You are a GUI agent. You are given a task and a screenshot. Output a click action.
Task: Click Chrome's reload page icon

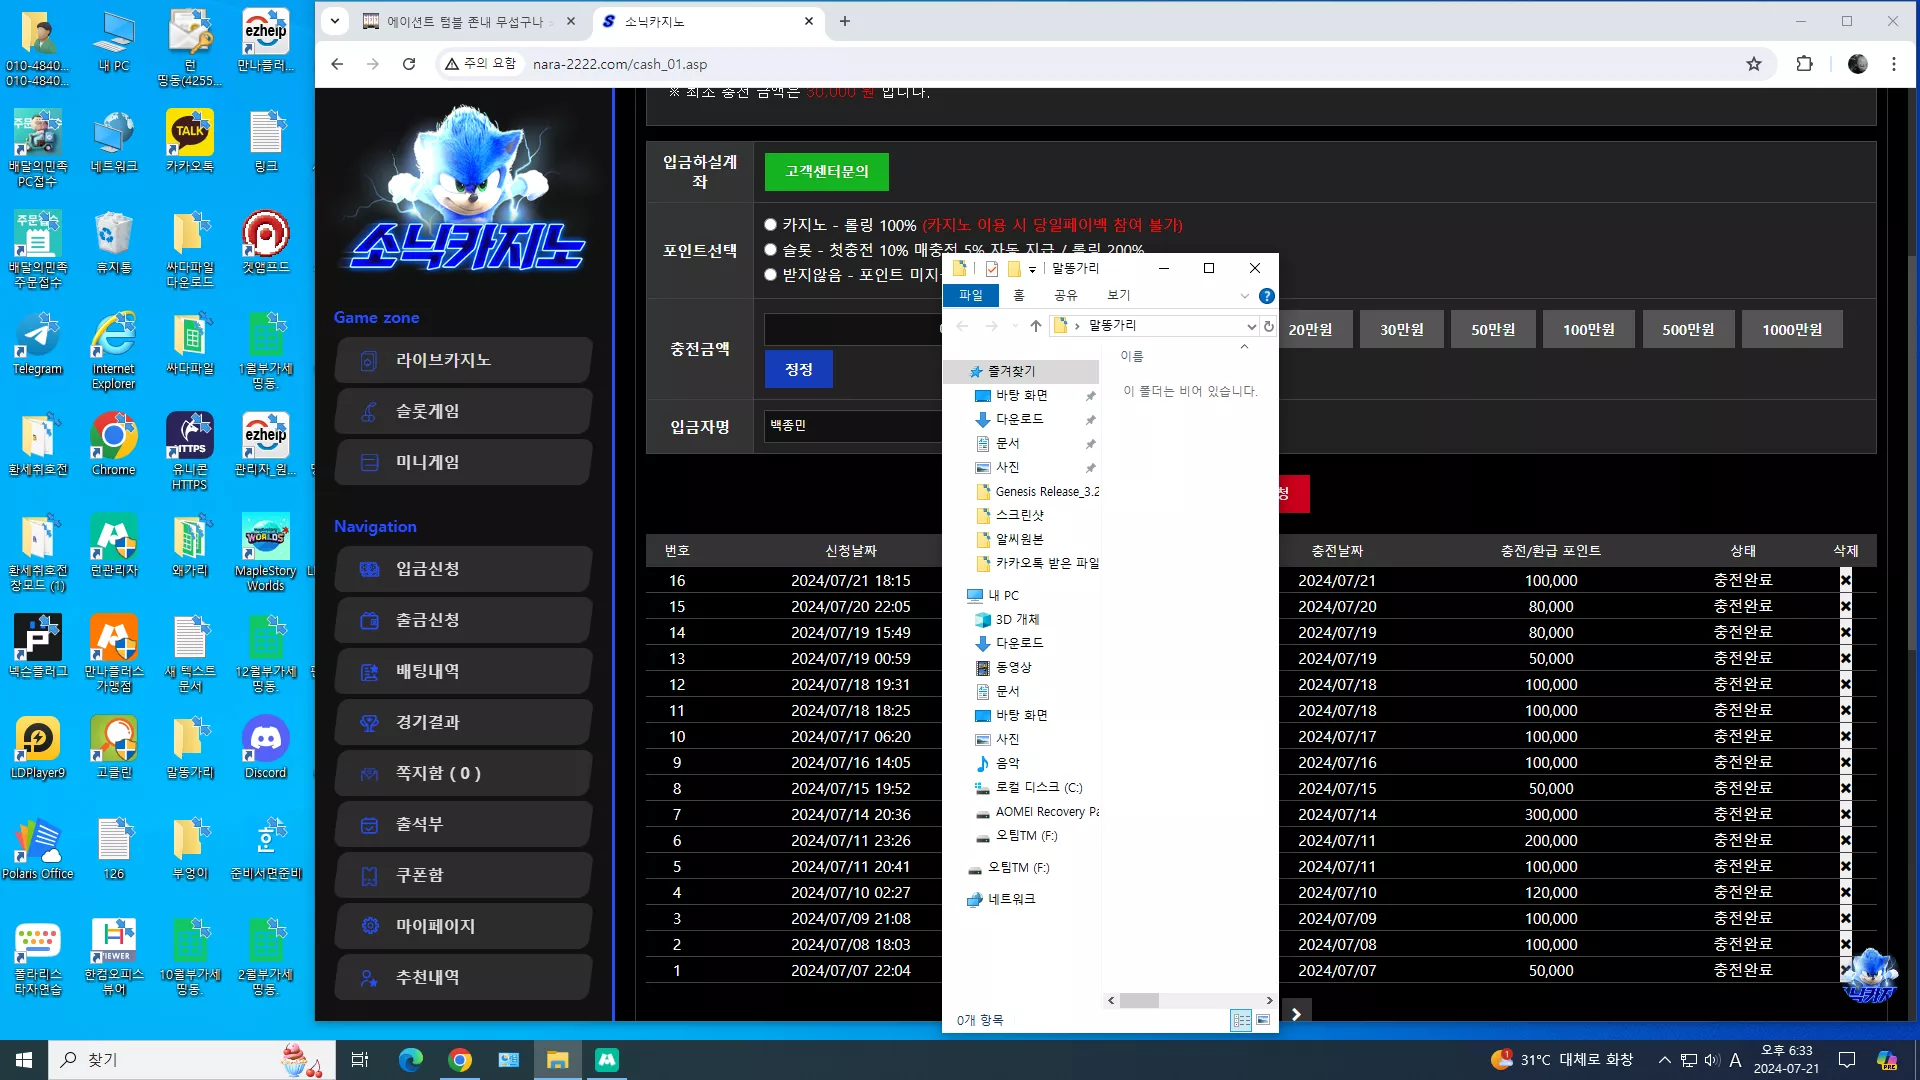point(409,64)
